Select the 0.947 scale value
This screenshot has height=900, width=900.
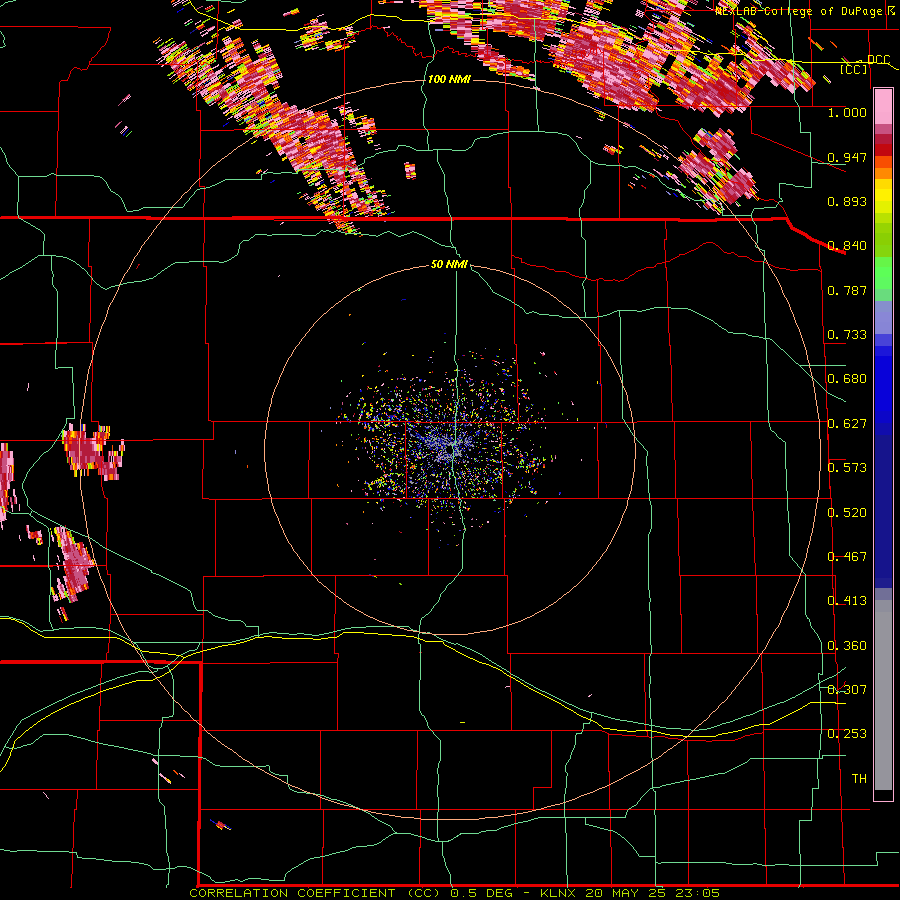point(847,157)
